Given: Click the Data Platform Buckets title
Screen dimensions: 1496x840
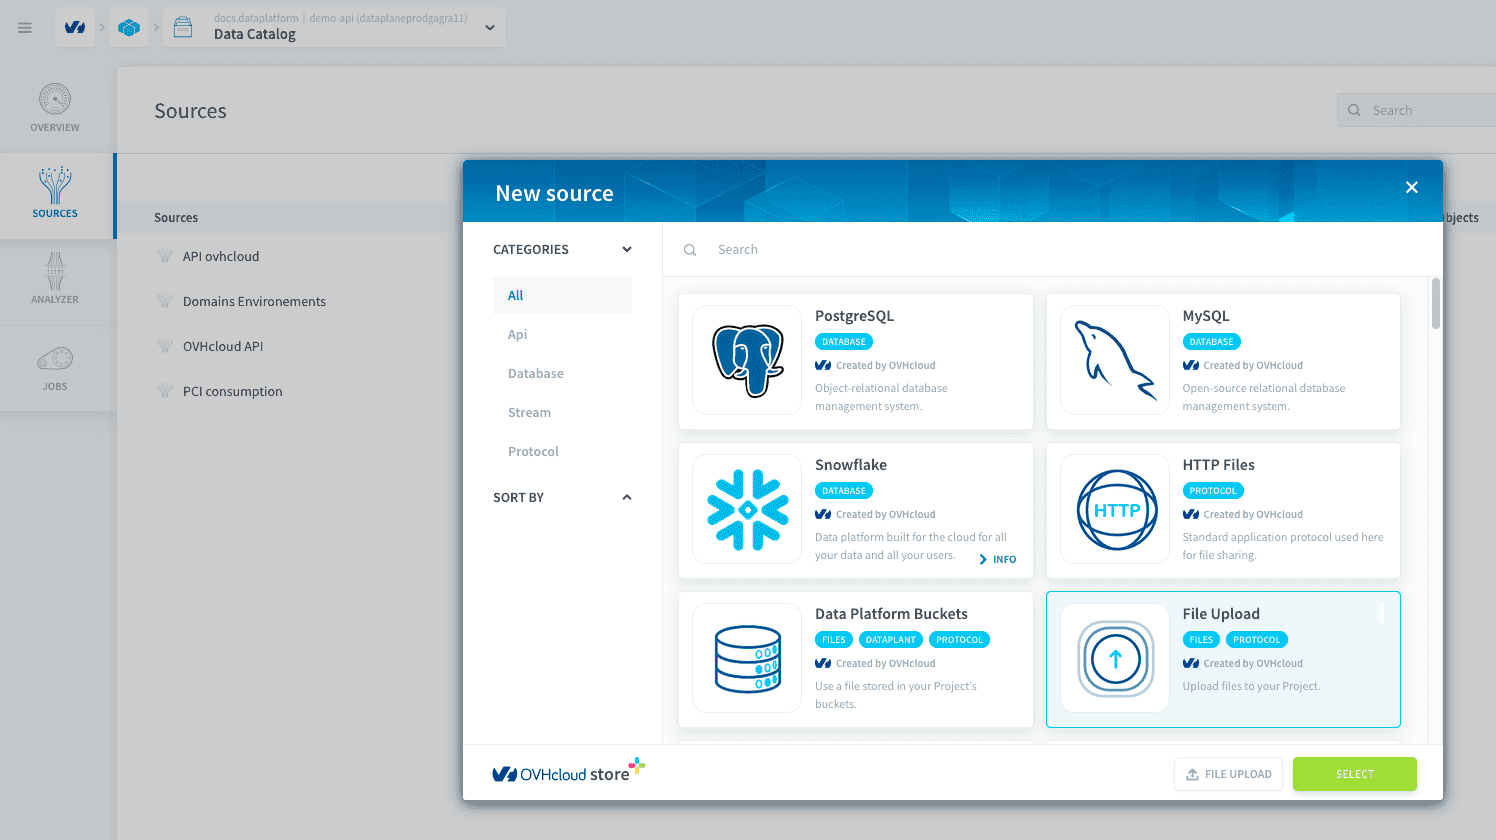Looking at the screenshot, I should (891, 614).
